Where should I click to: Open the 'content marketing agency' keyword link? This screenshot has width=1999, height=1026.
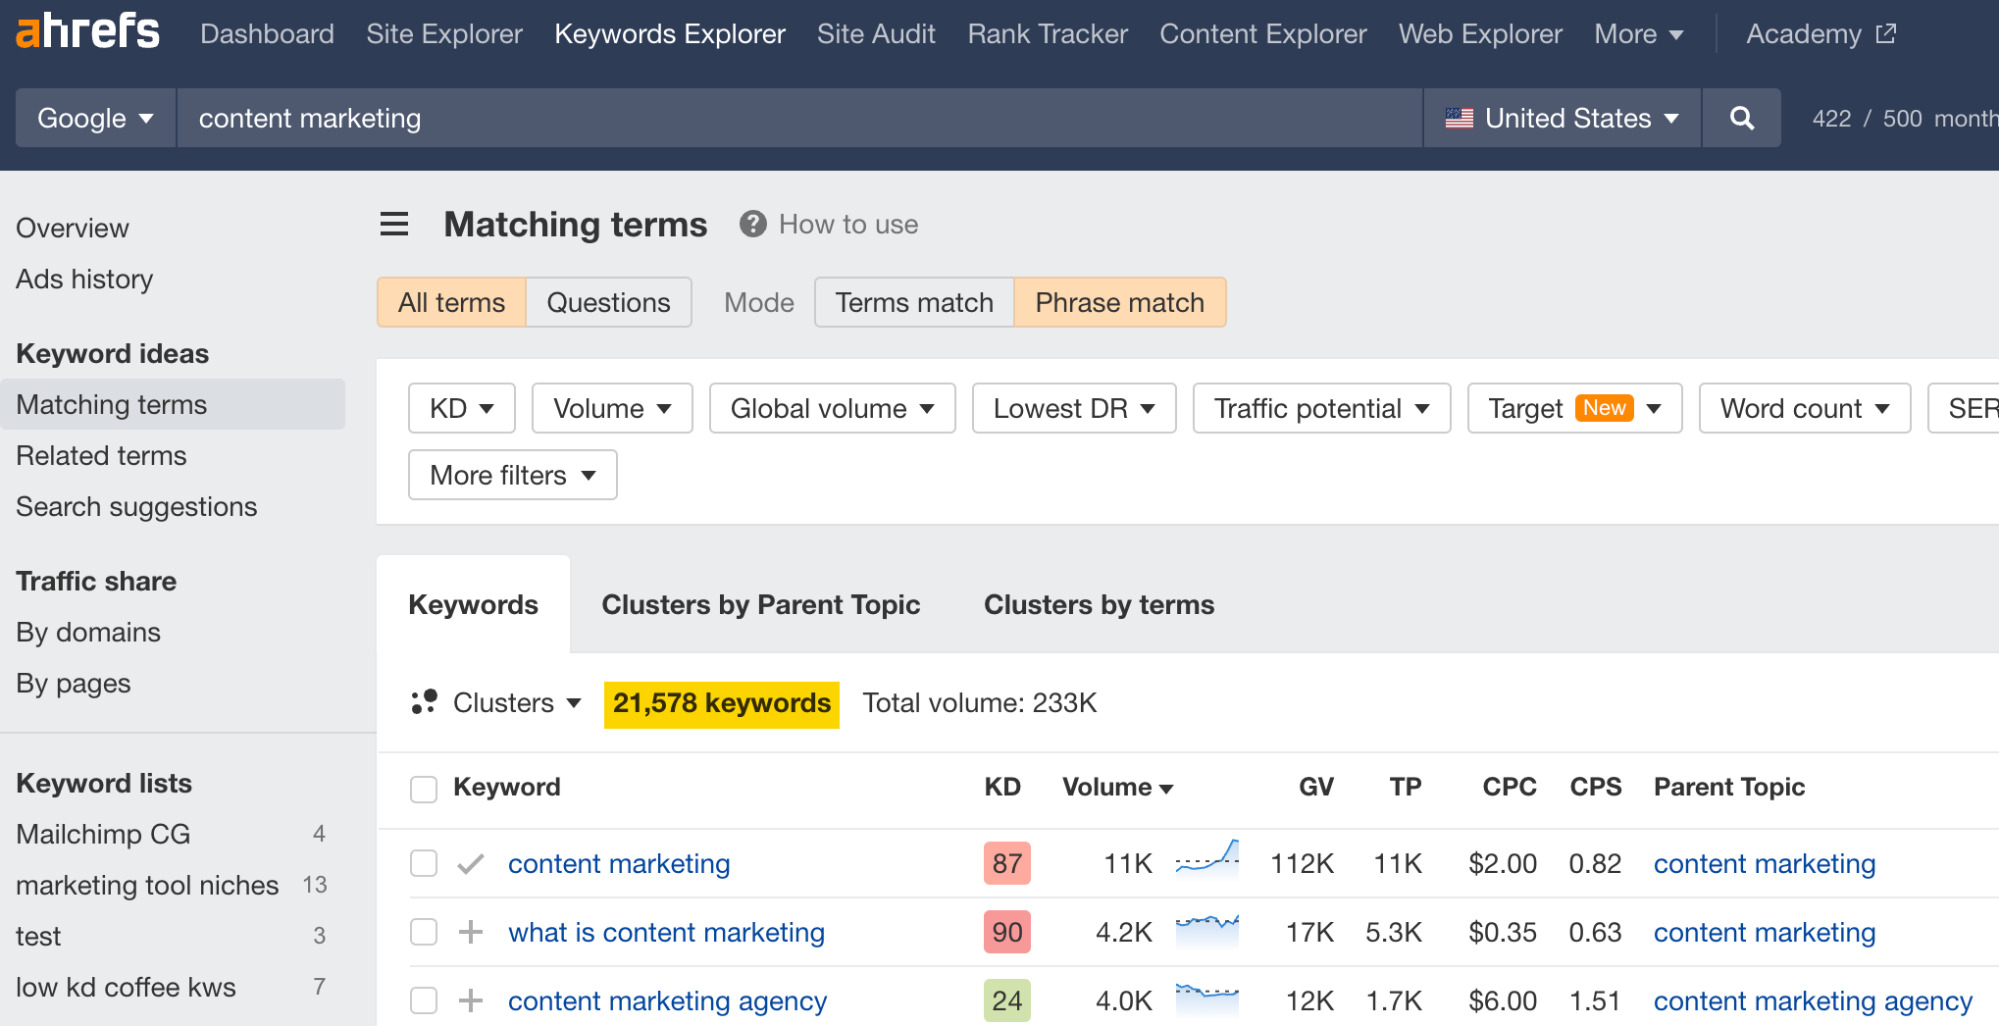[x=667, y=1000]
